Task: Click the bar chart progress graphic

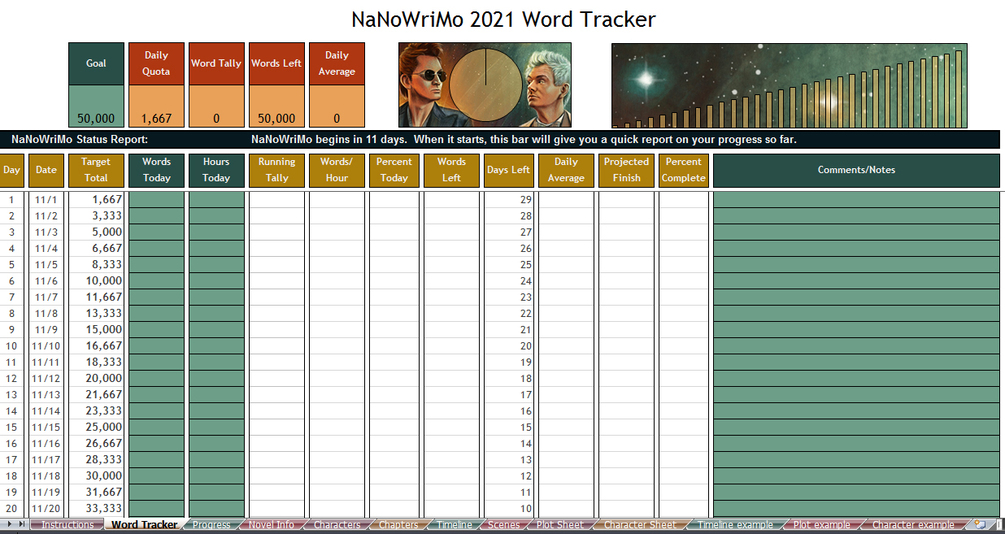Action: pyautogui.click(x=790, y=85)
